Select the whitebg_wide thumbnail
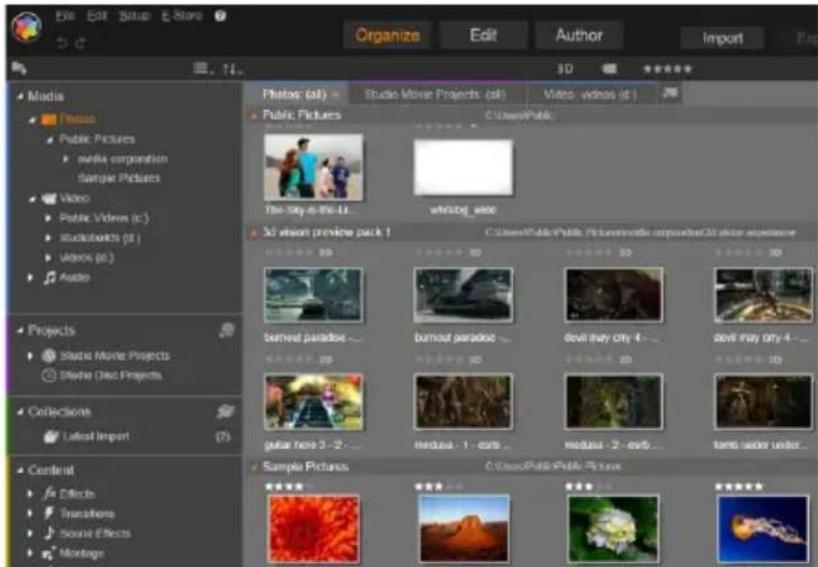Viewport: 818px width, 567px height. 463,167
